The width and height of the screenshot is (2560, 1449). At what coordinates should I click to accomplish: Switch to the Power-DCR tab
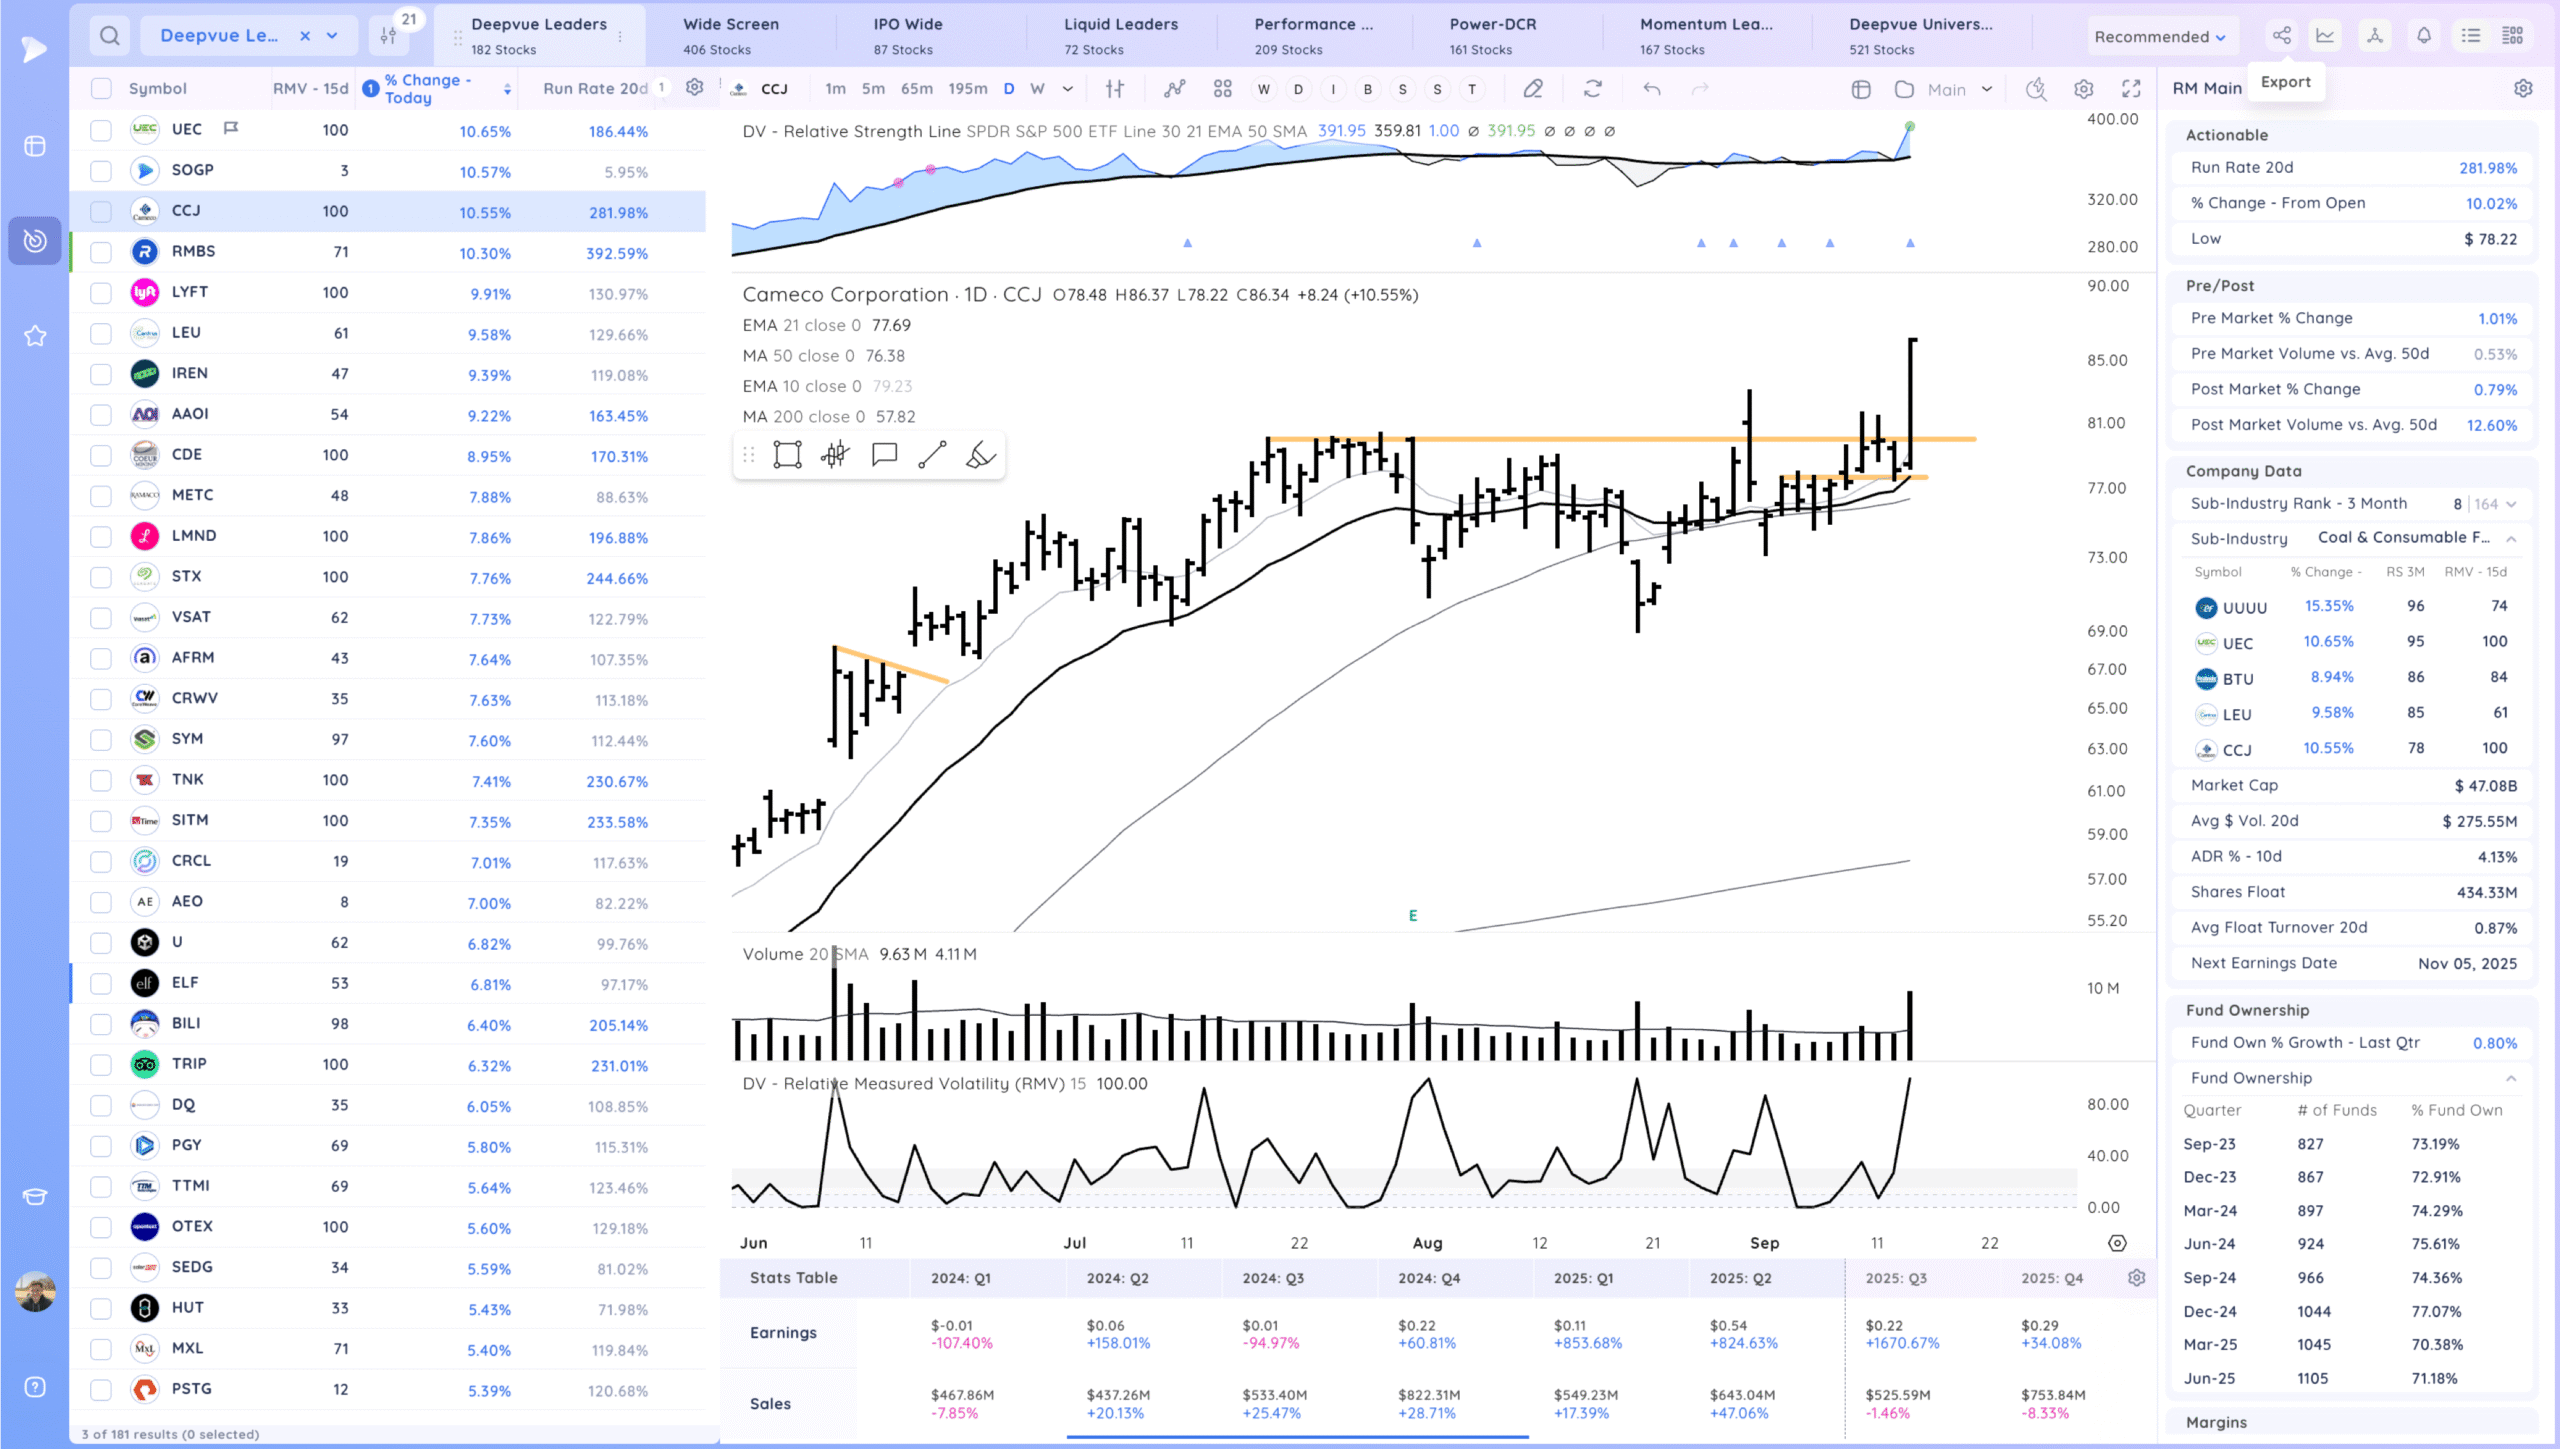click(1492, 36)
